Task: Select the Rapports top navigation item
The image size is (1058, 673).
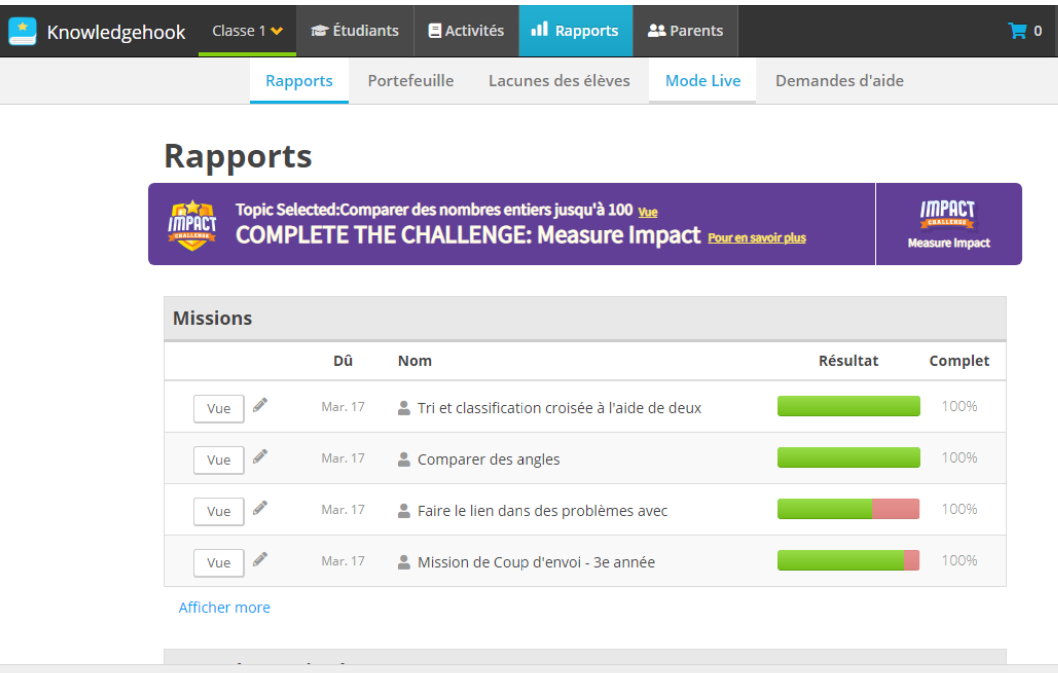Action: (x=576, y=31)
